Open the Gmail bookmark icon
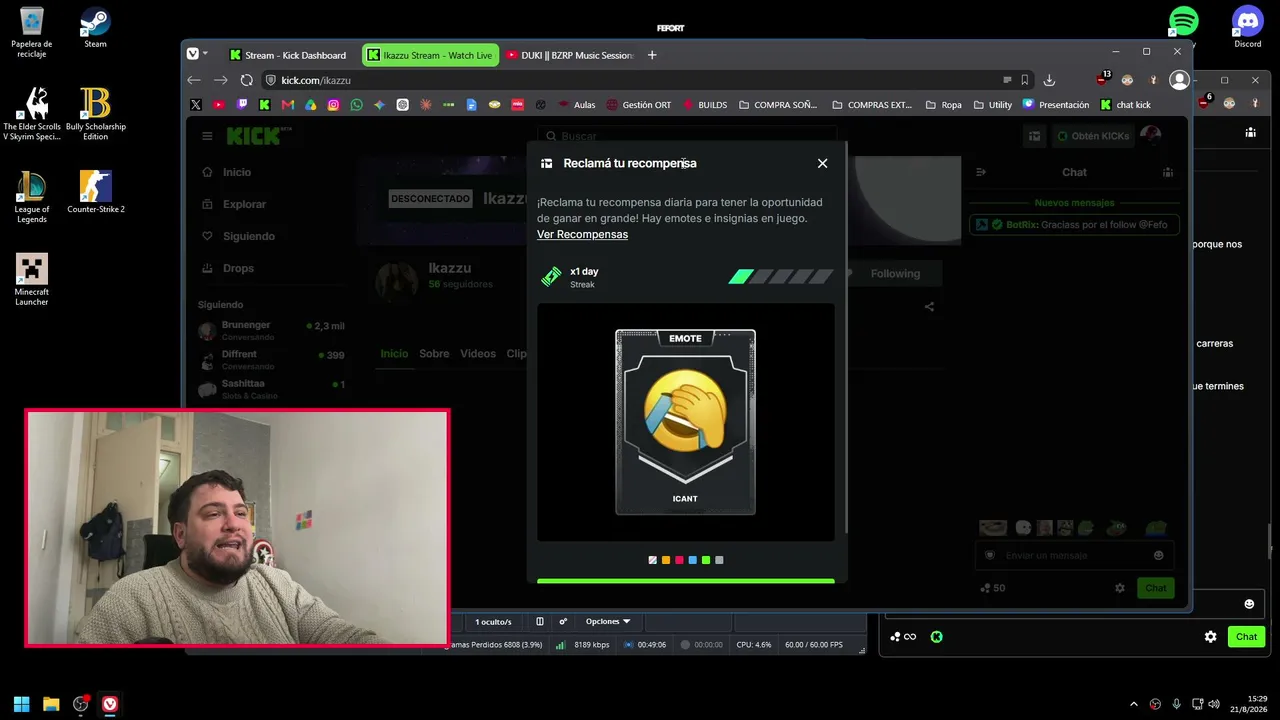This screenshot has width=1280, height=720. [x=288, y=105]
